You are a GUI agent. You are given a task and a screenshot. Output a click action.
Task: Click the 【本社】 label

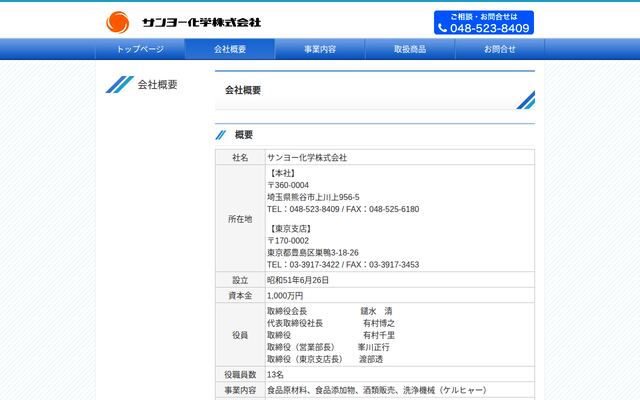point(282,173)
